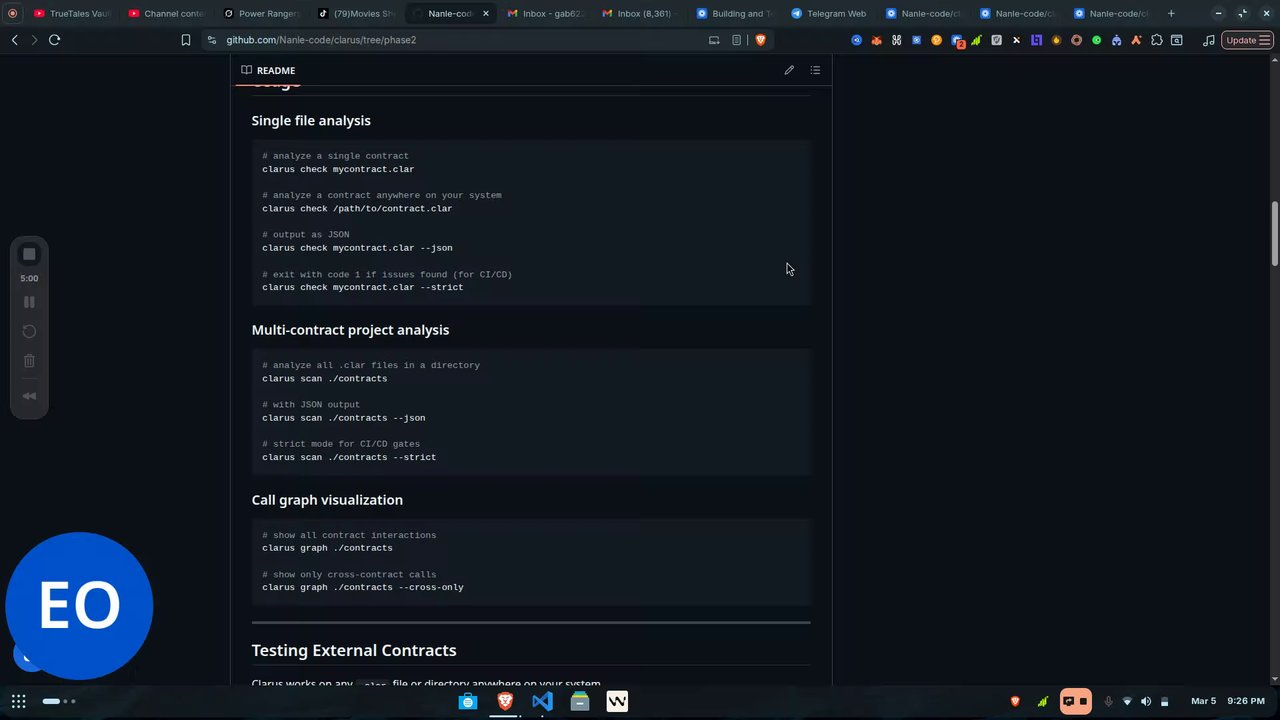Screen dimensions: 1280x720
Task: Pause the screen recording
Action: pos(29,302)
